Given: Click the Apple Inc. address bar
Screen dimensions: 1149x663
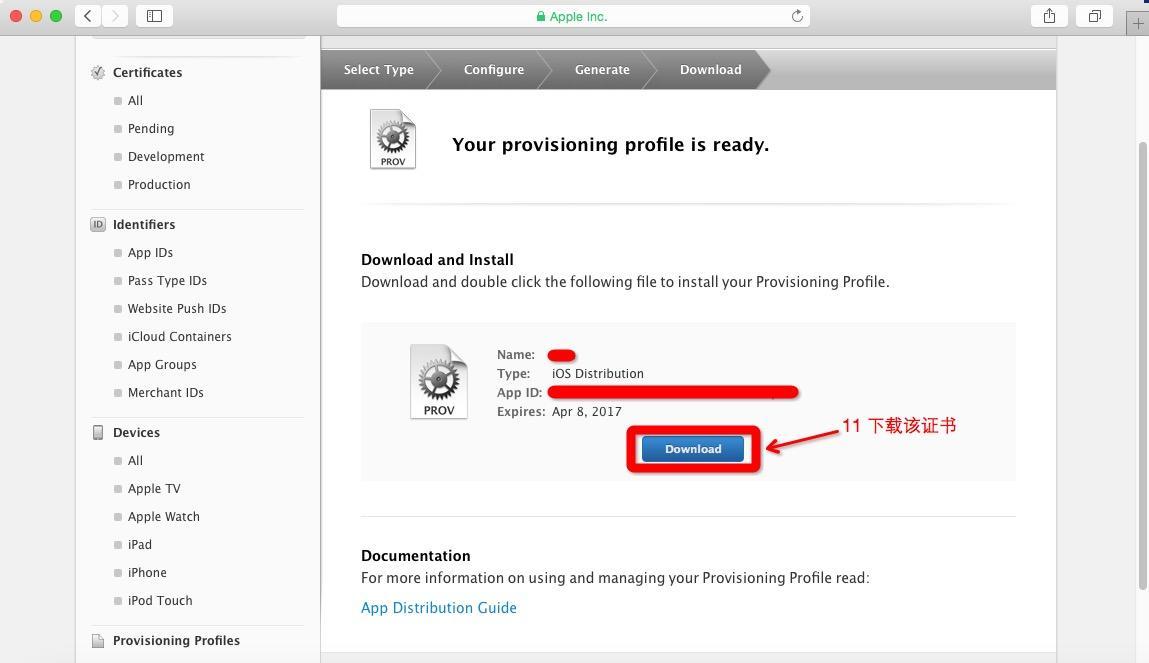Looking at the screenshot, I should click(x=573, y=16).
